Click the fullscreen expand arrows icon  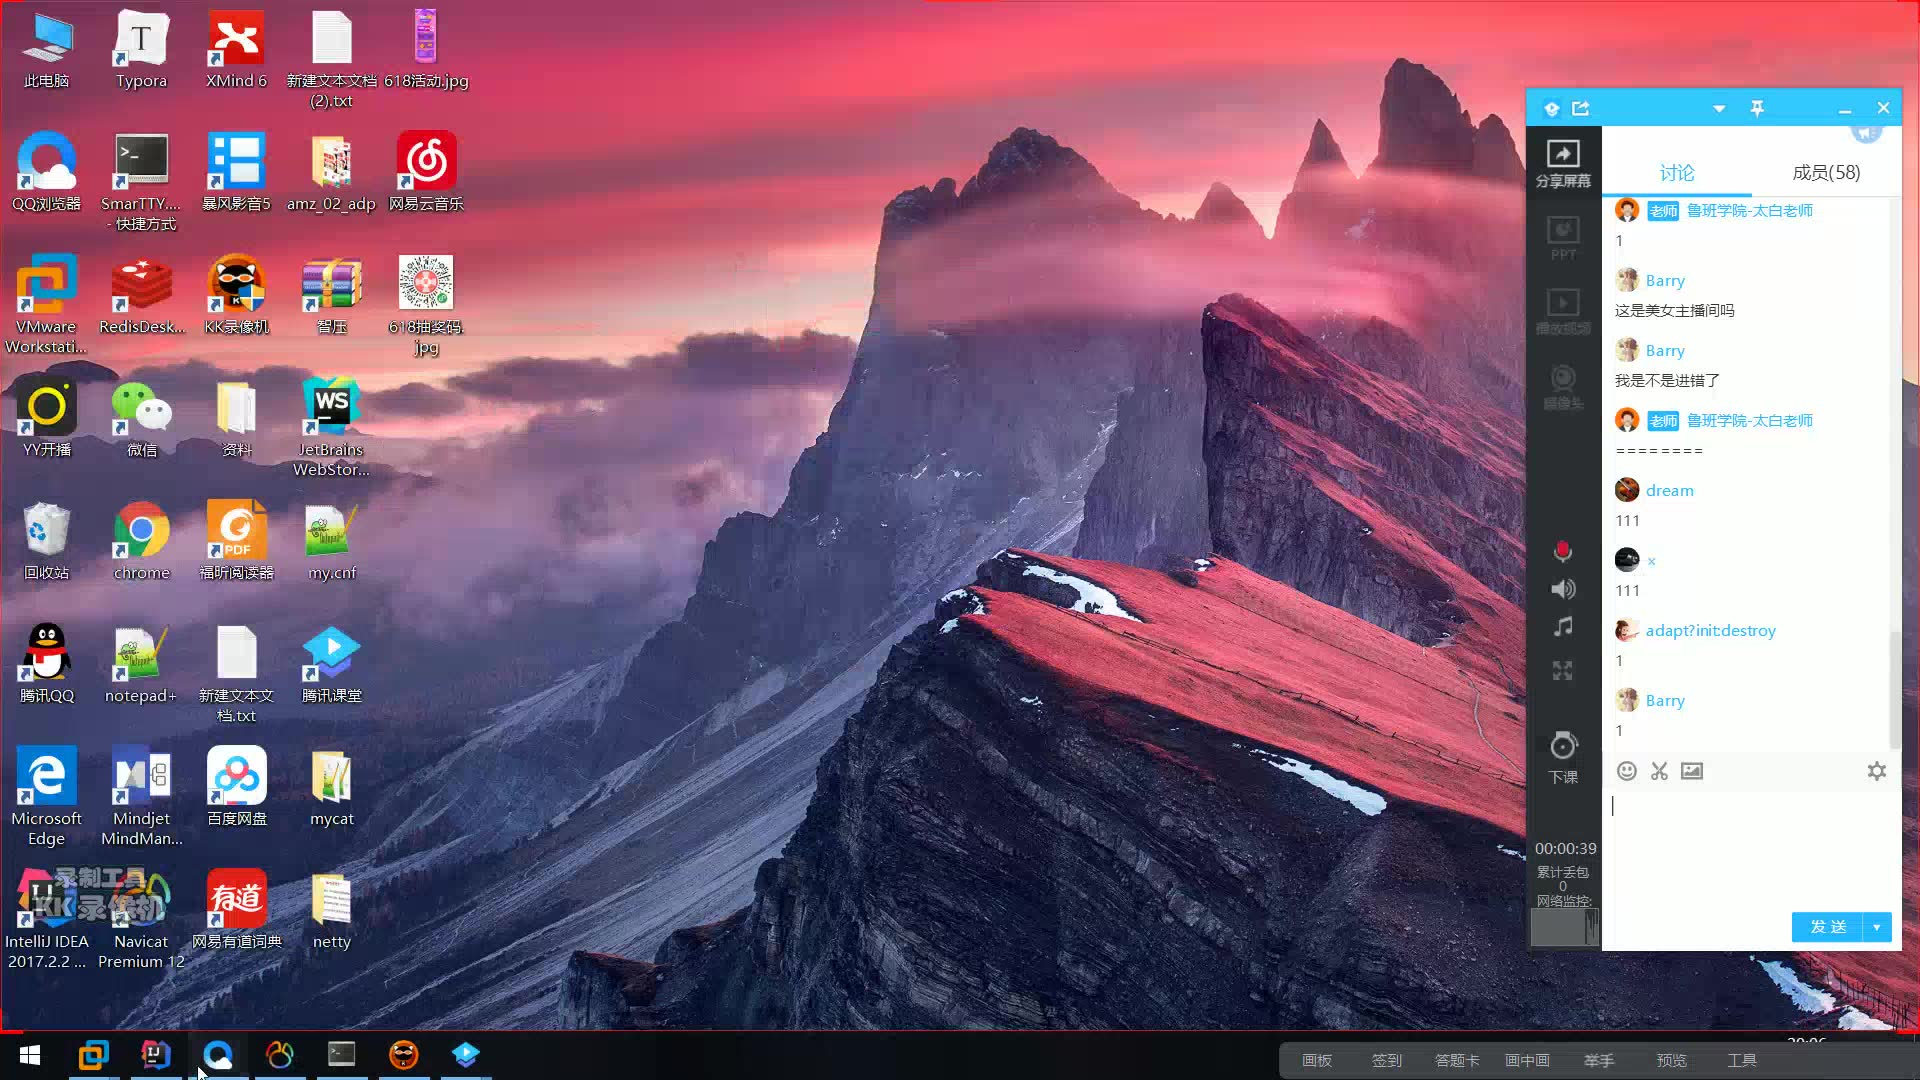1563,670
